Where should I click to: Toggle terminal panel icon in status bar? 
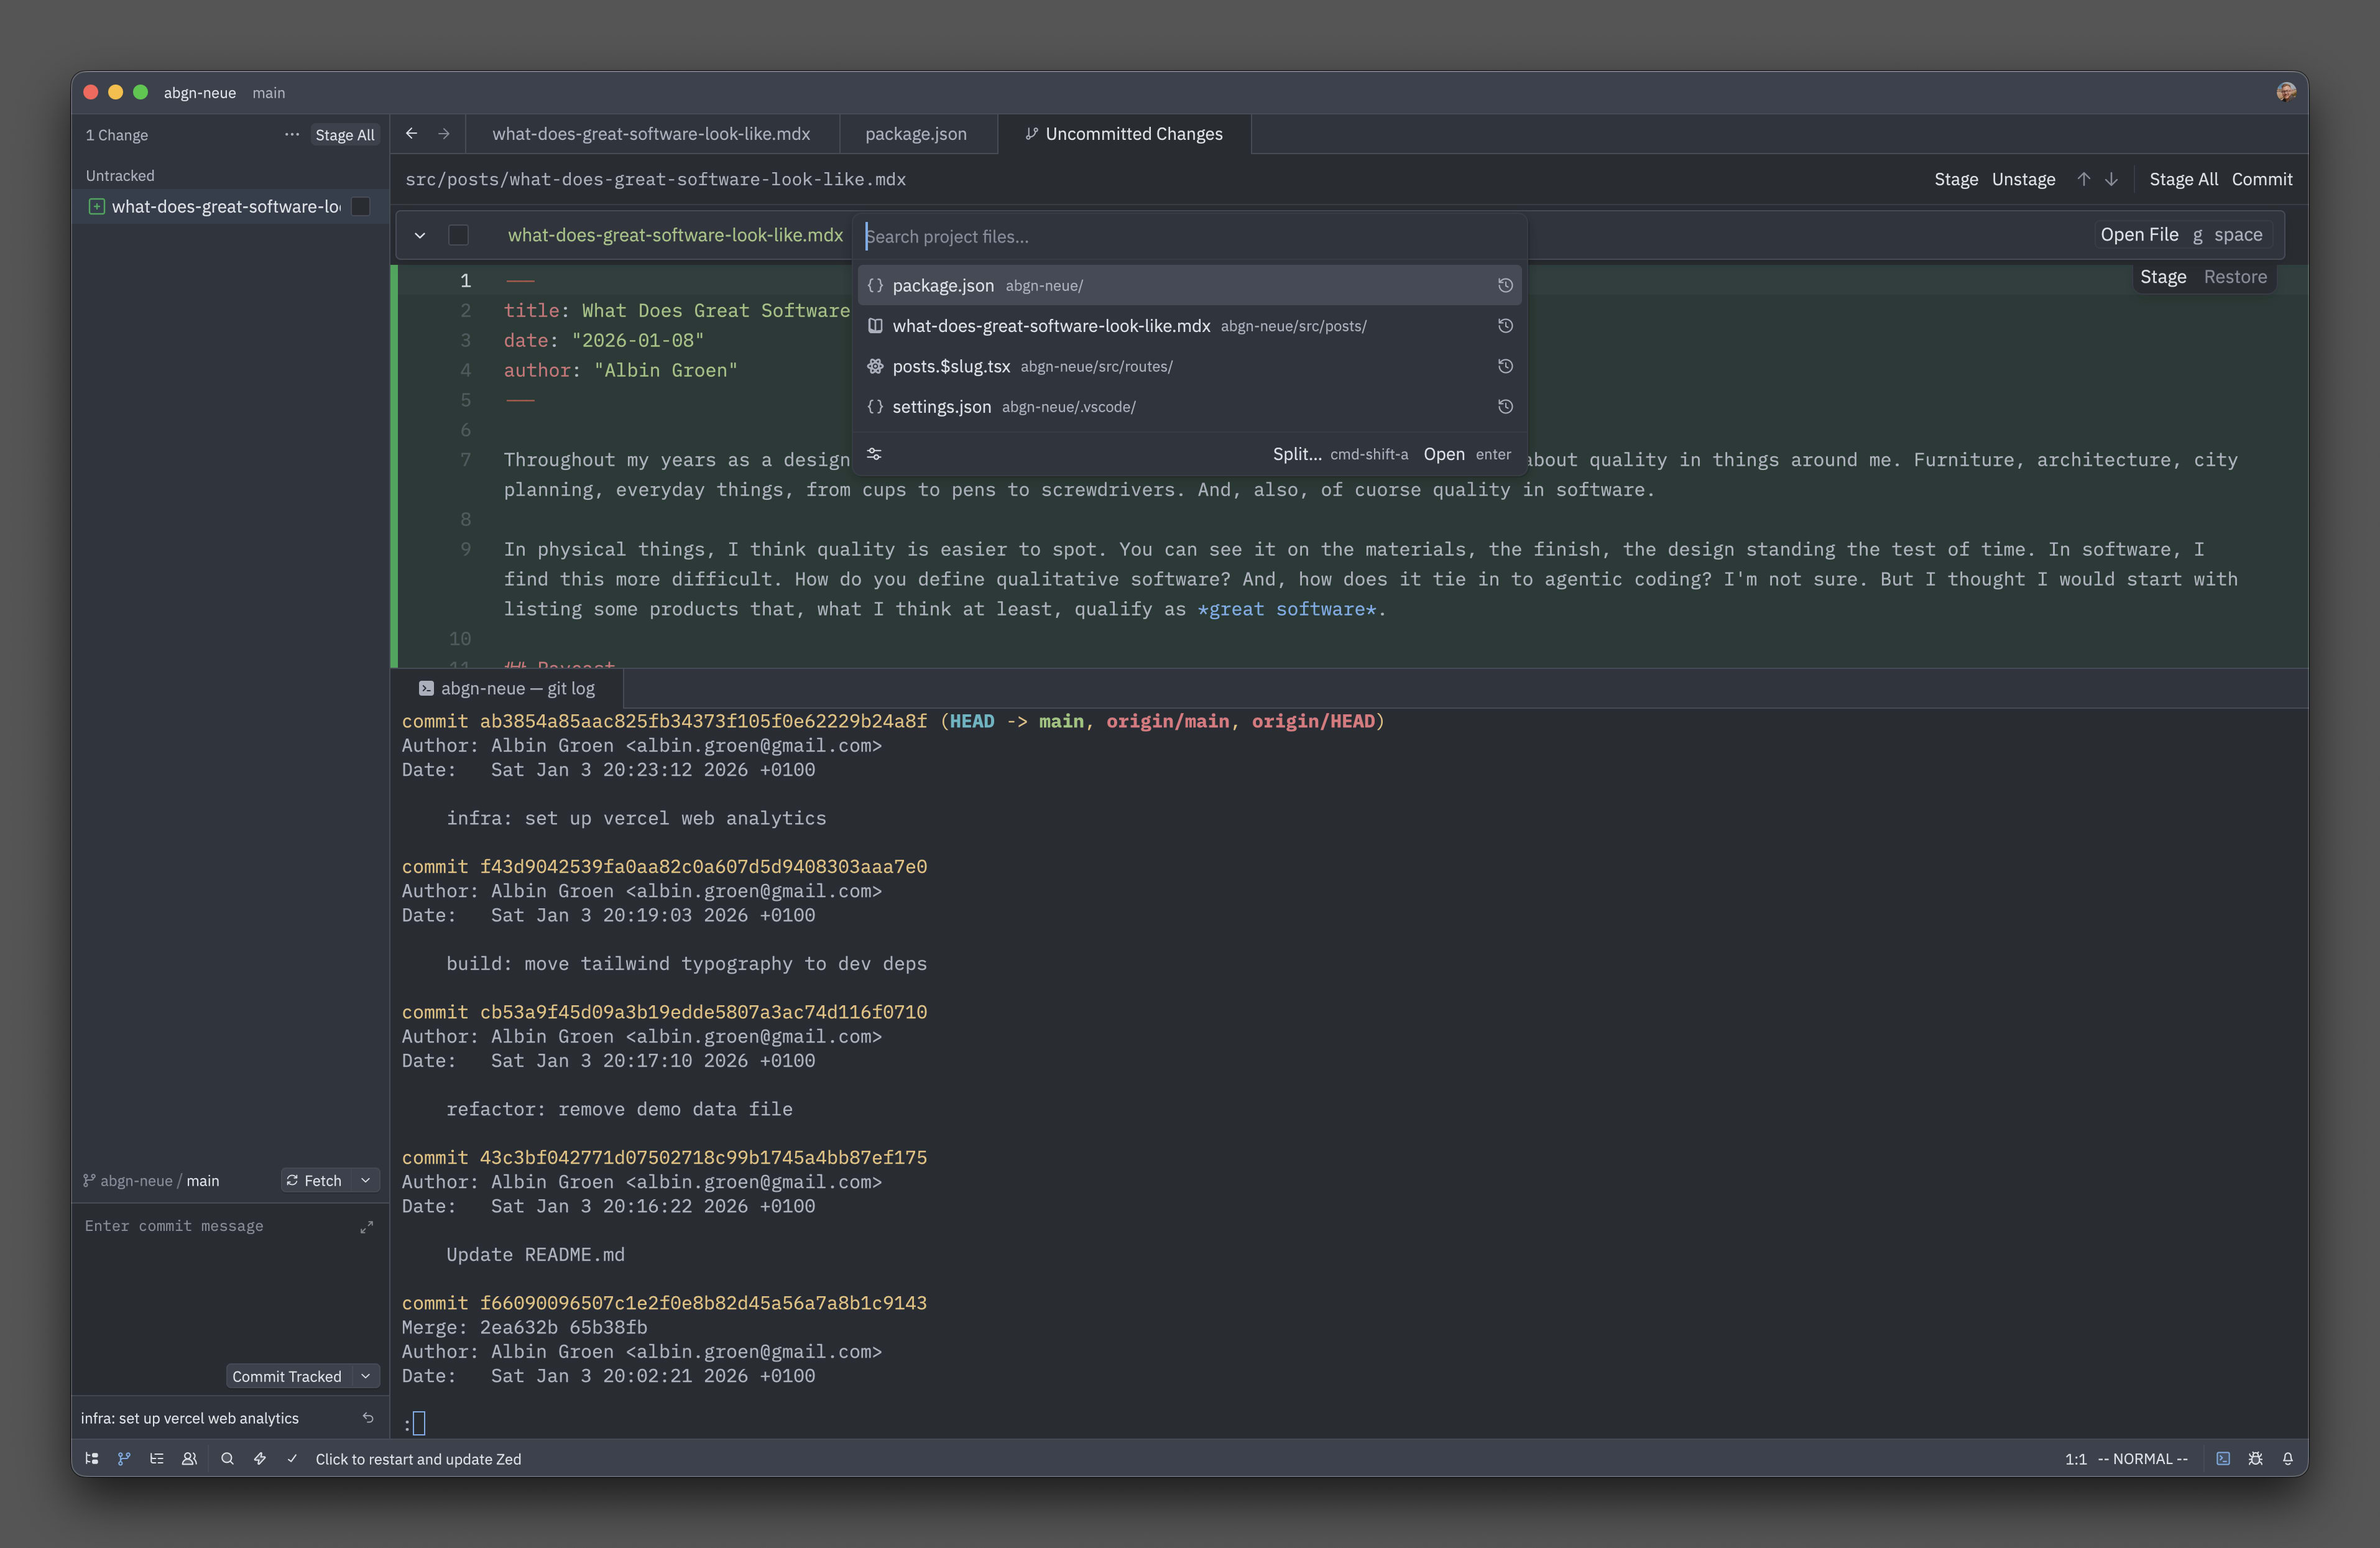point(2222,1459)
